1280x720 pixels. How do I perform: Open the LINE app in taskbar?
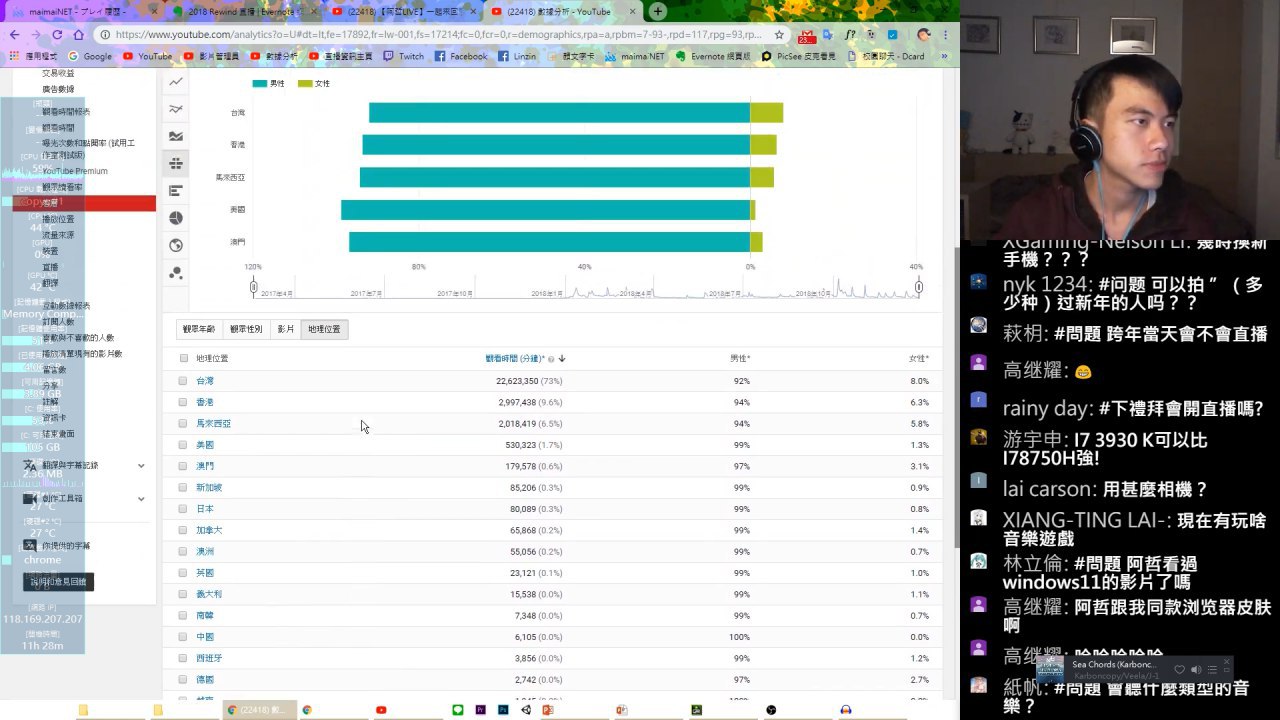(458, 710)
